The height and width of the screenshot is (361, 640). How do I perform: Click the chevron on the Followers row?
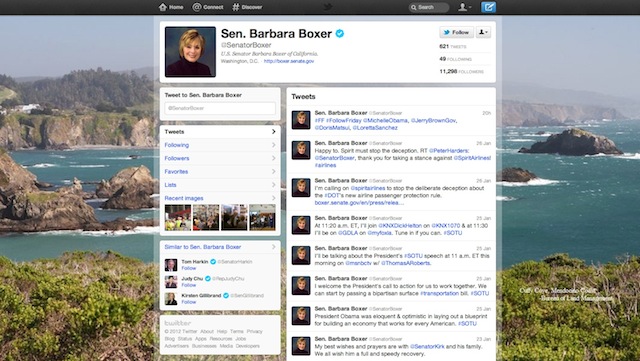tap(273, 158)
